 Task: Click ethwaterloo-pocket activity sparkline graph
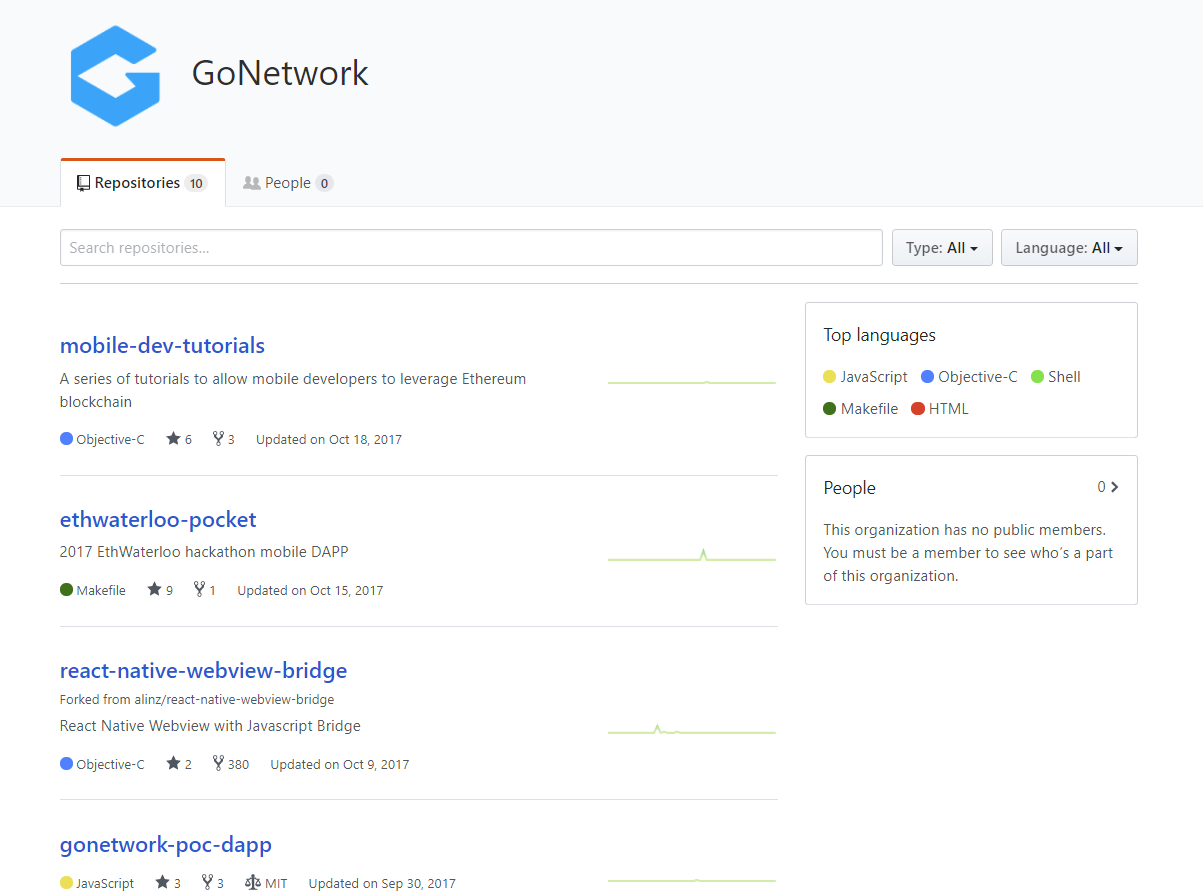pos(692,555)
